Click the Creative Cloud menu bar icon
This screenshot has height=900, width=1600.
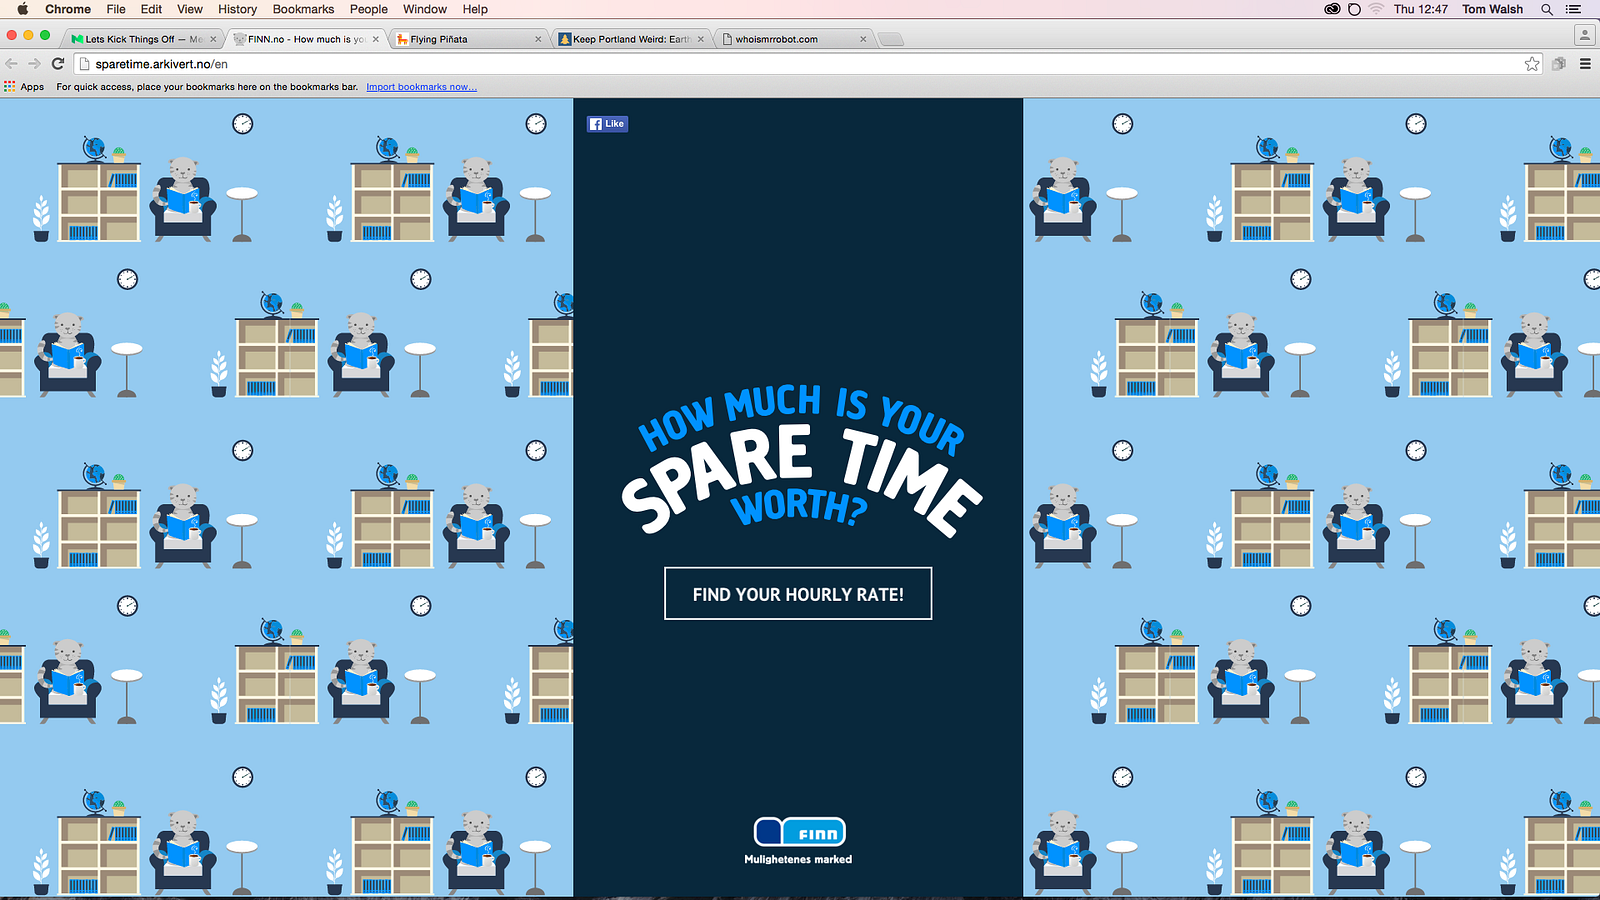[1332, 9]
